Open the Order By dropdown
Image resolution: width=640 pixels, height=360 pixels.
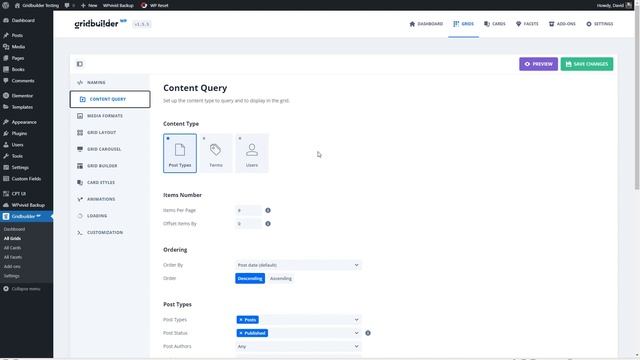coord(298,265)
